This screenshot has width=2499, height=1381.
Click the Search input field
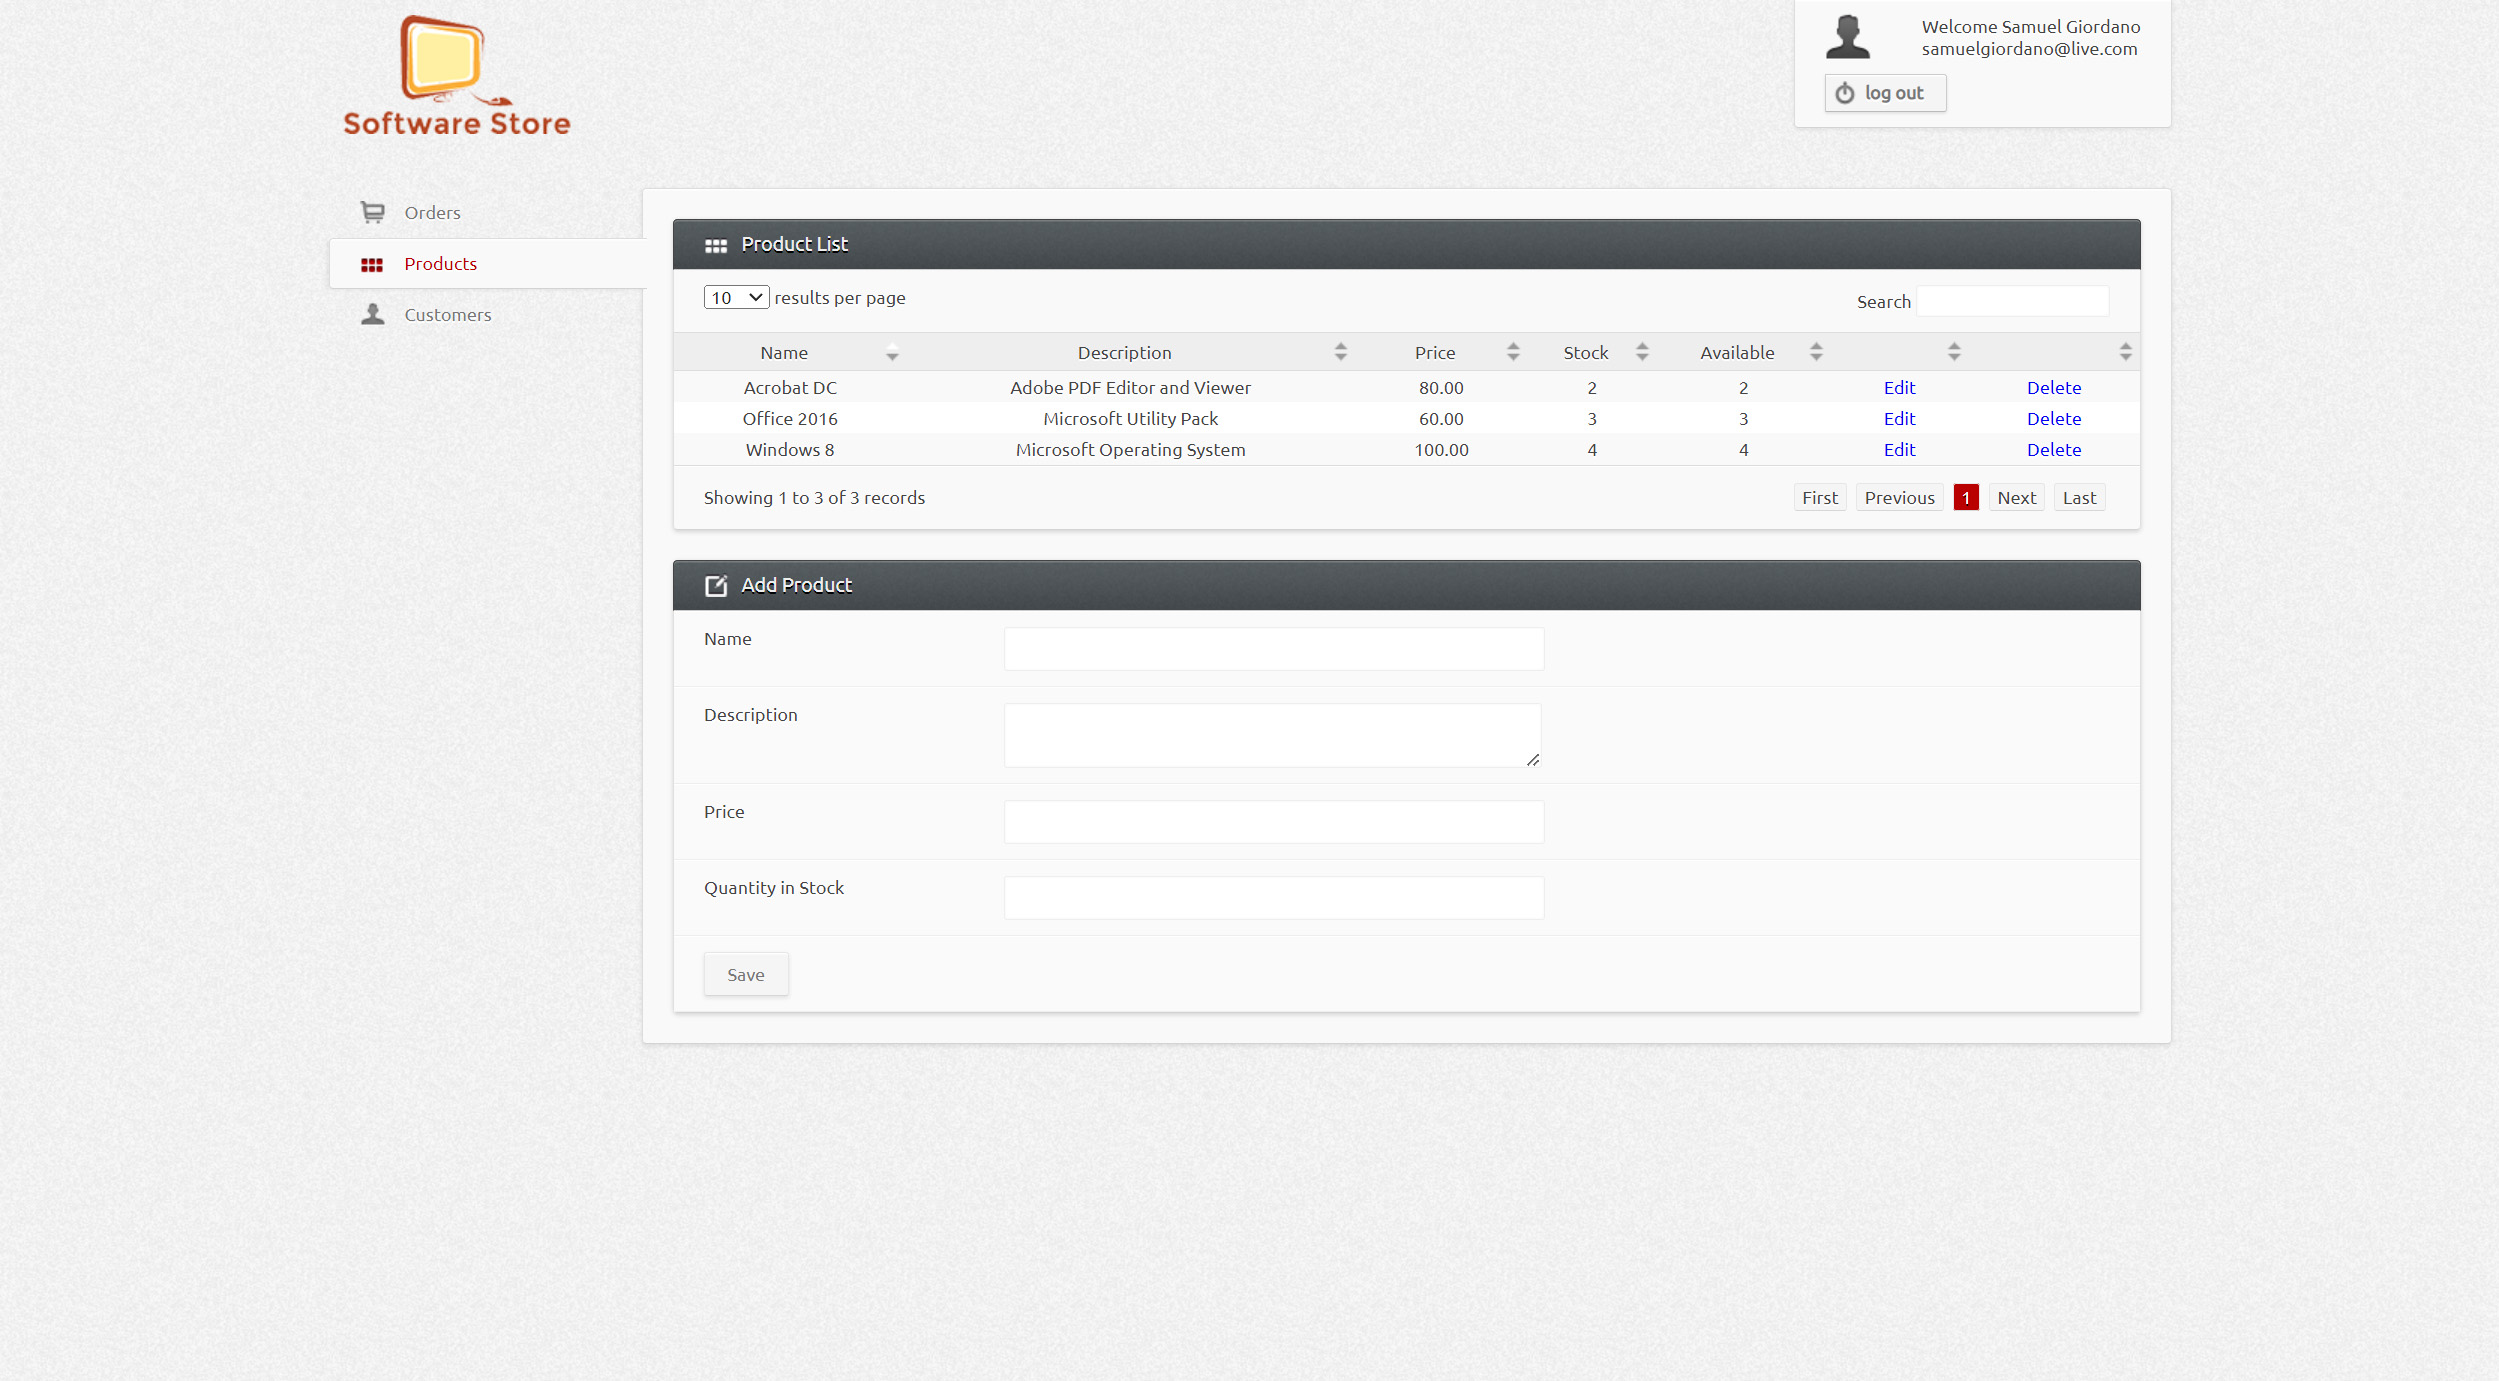(x=2012, y=302)
